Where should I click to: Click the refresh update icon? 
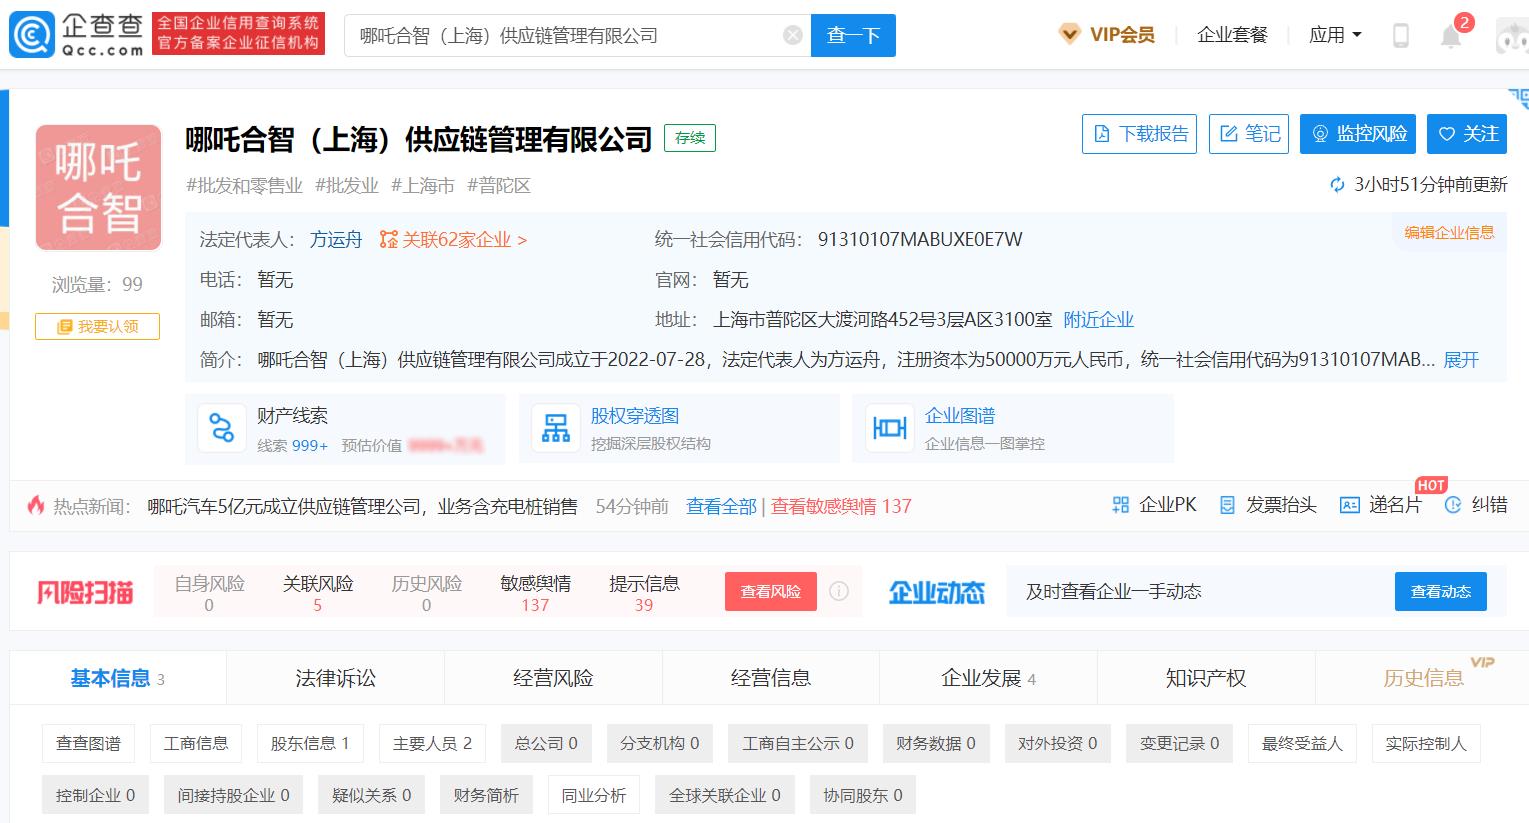1337,185
